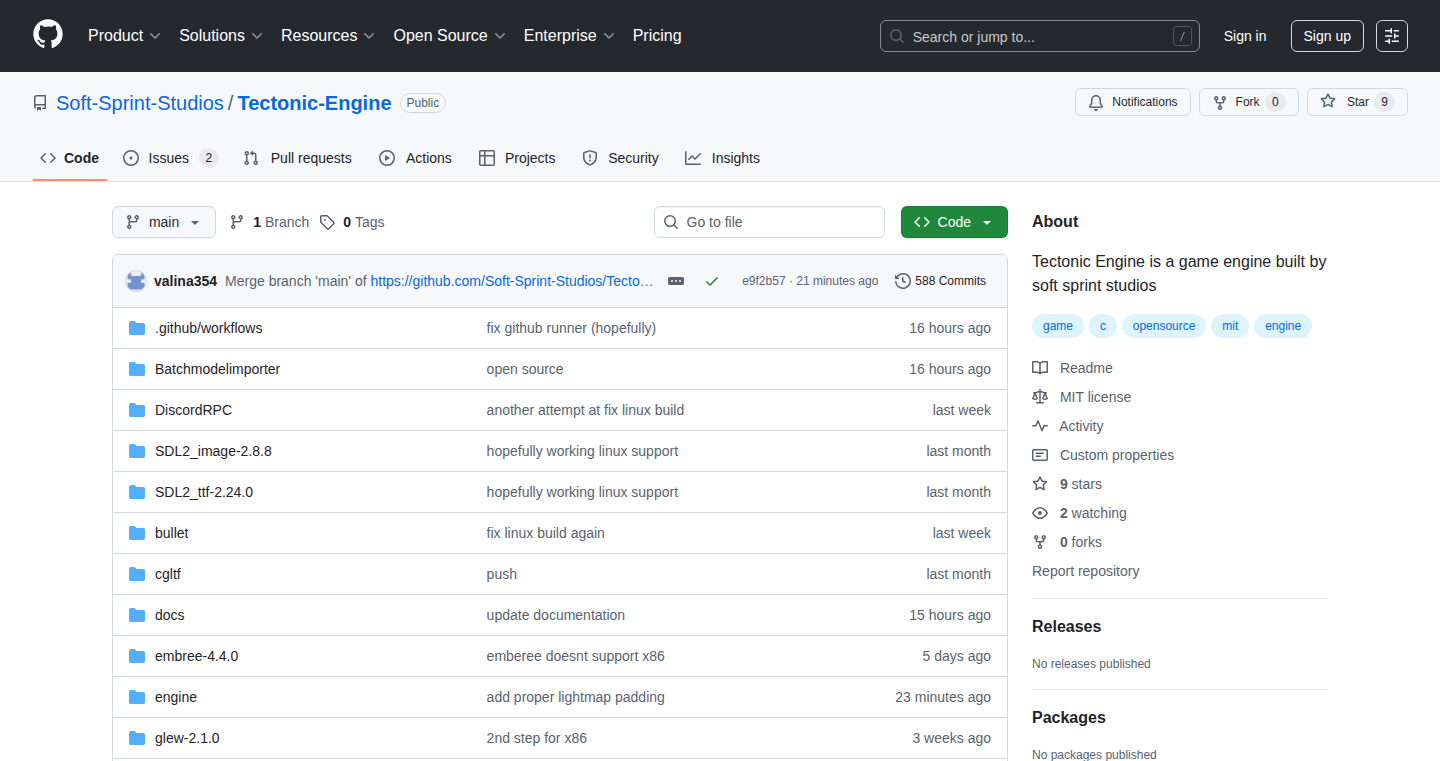
Task: Click the tag icon beside 0 Tags
Action: [327, 222]
